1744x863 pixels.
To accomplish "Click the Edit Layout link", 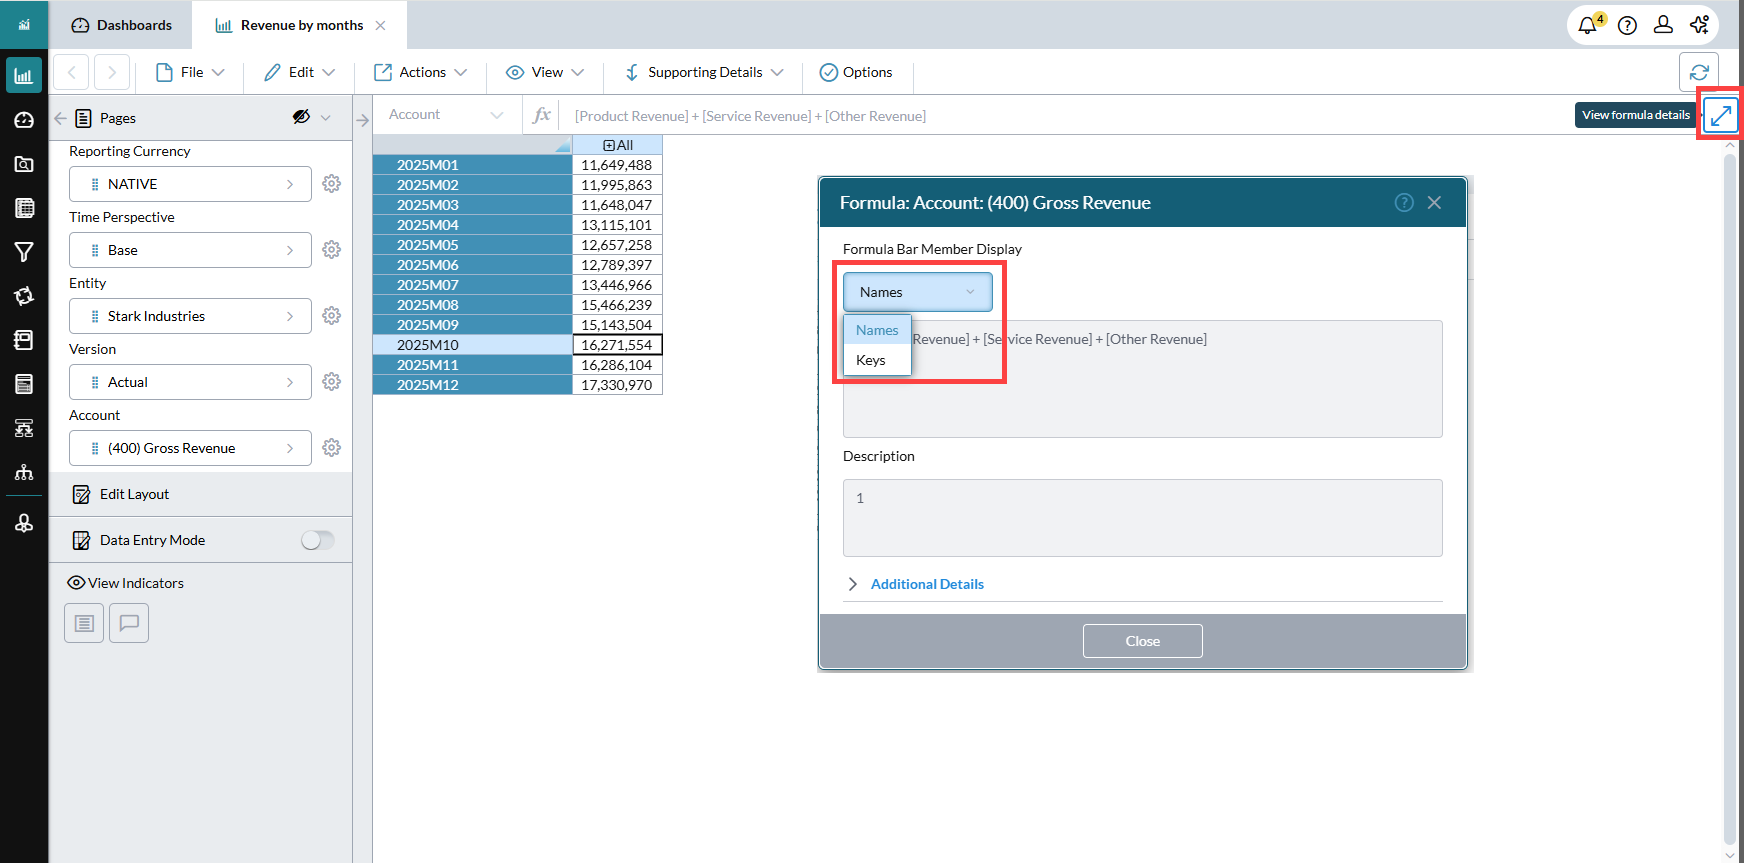I will coord(134,494).
